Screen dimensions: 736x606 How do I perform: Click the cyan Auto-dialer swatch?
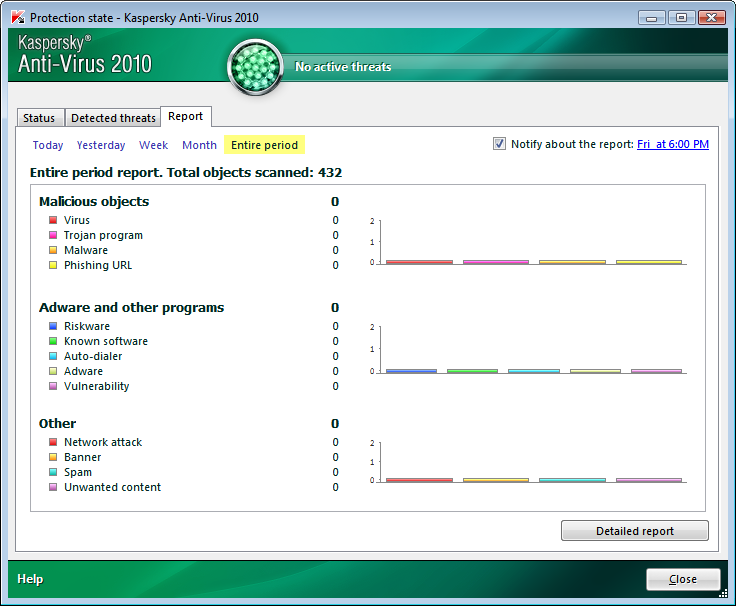click(x=53, y=356)
